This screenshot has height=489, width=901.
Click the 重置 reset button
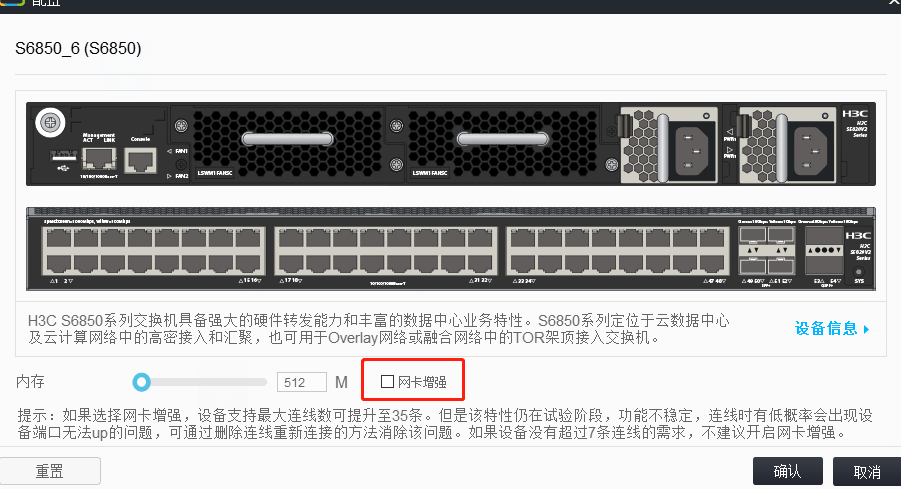pyautogui.click(x=50, y=471)
